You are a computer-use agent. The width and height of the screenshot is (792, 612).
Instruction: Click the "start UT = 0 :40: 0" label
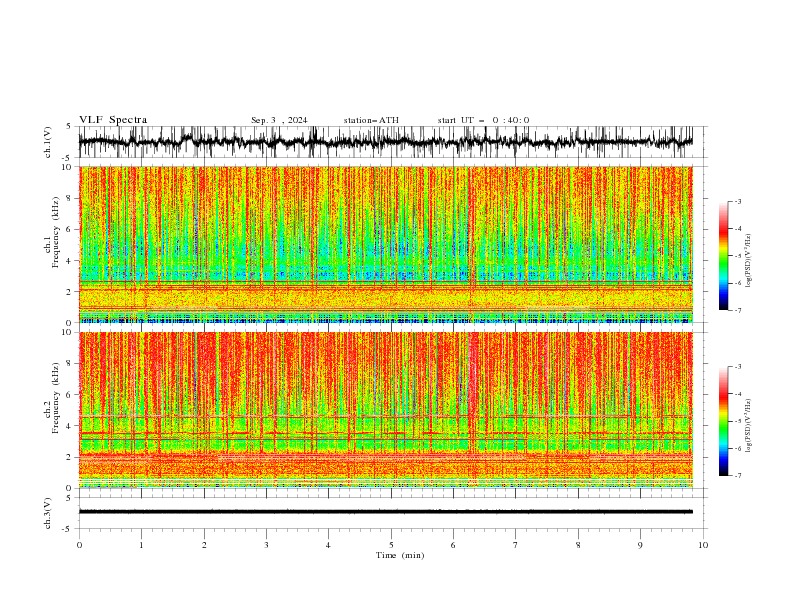coord(483,120)
